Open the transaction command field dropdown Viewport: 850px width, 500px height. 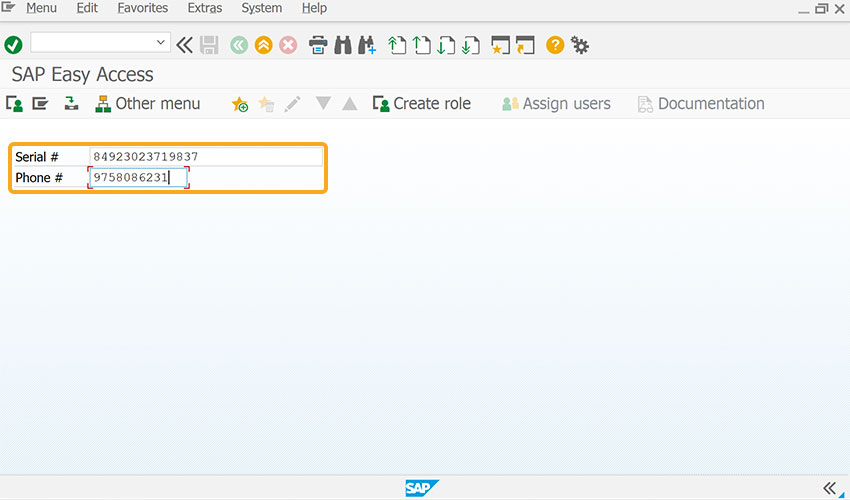click(160, 42)
